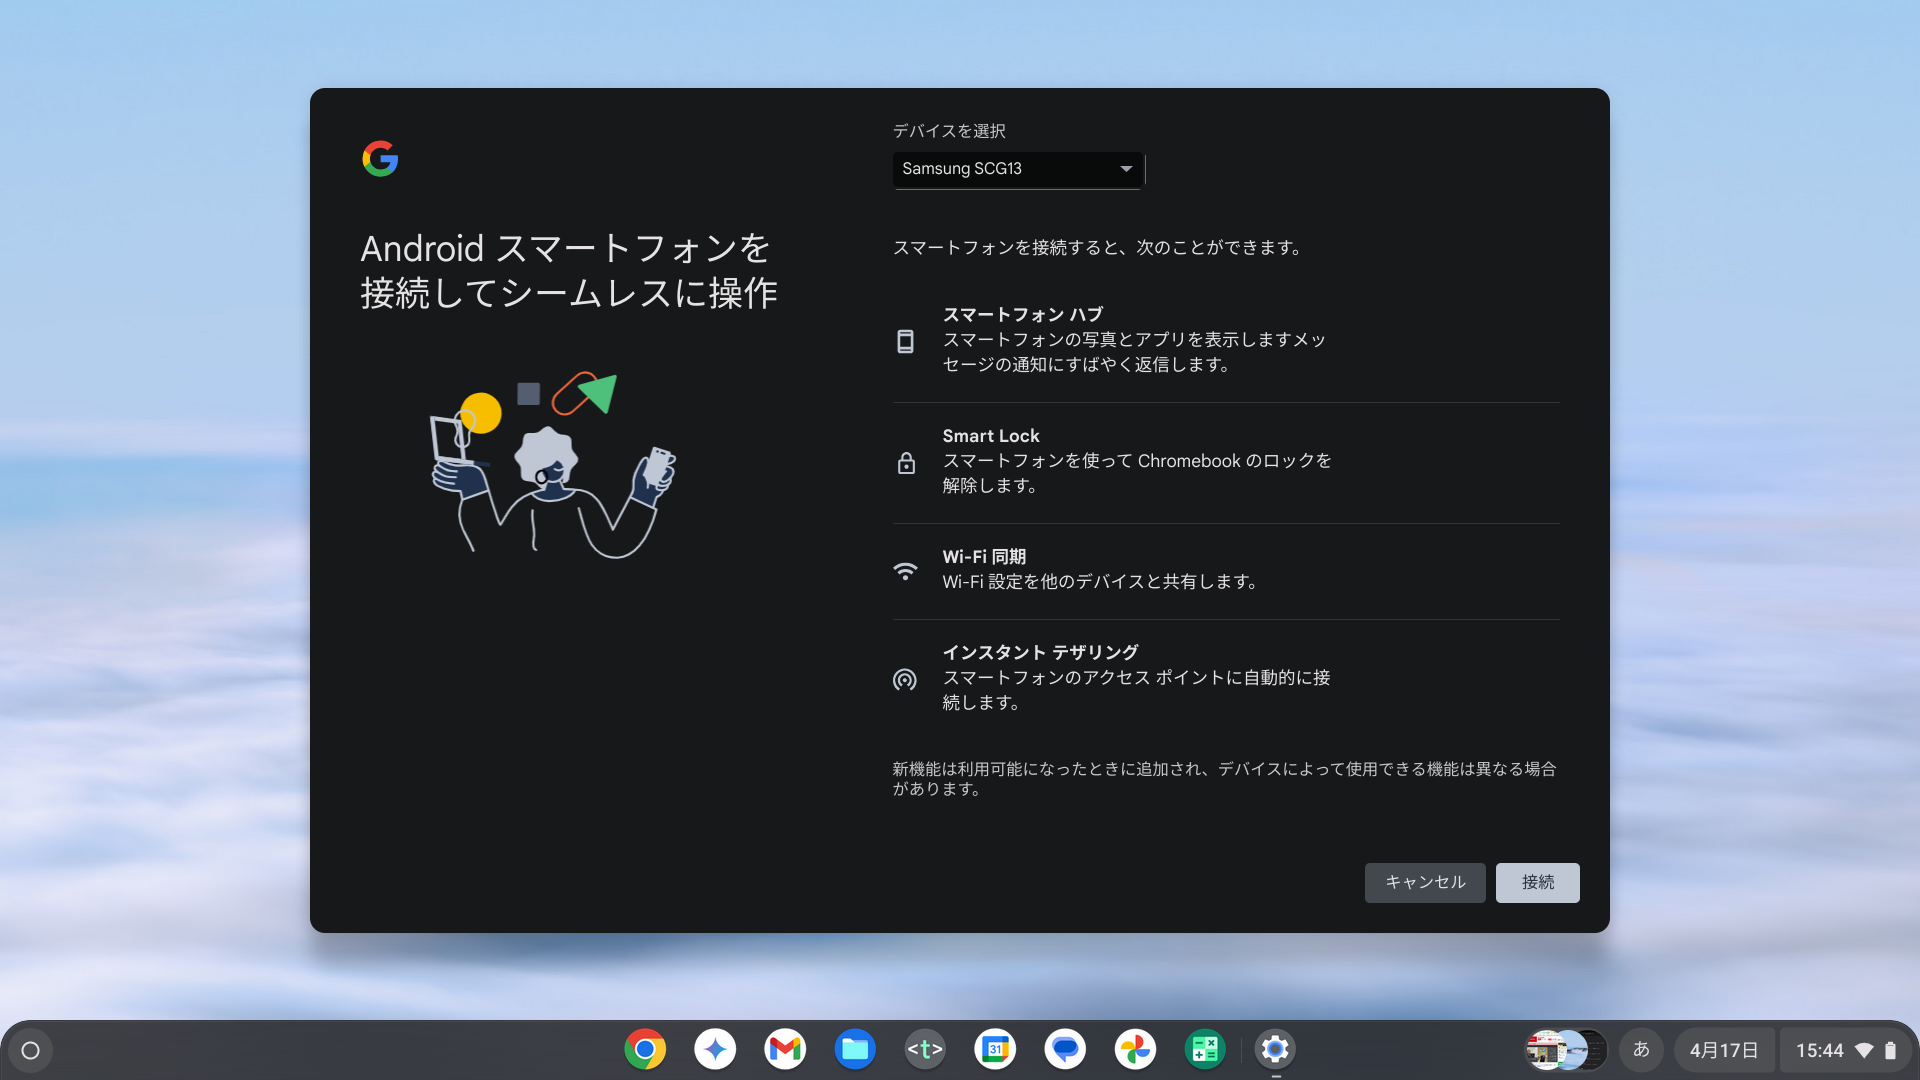The height and width of the screenshot is (1080, 1920).
Task: Click the Wi-Fi status icon in tray
Action: pos(1864,1050)
